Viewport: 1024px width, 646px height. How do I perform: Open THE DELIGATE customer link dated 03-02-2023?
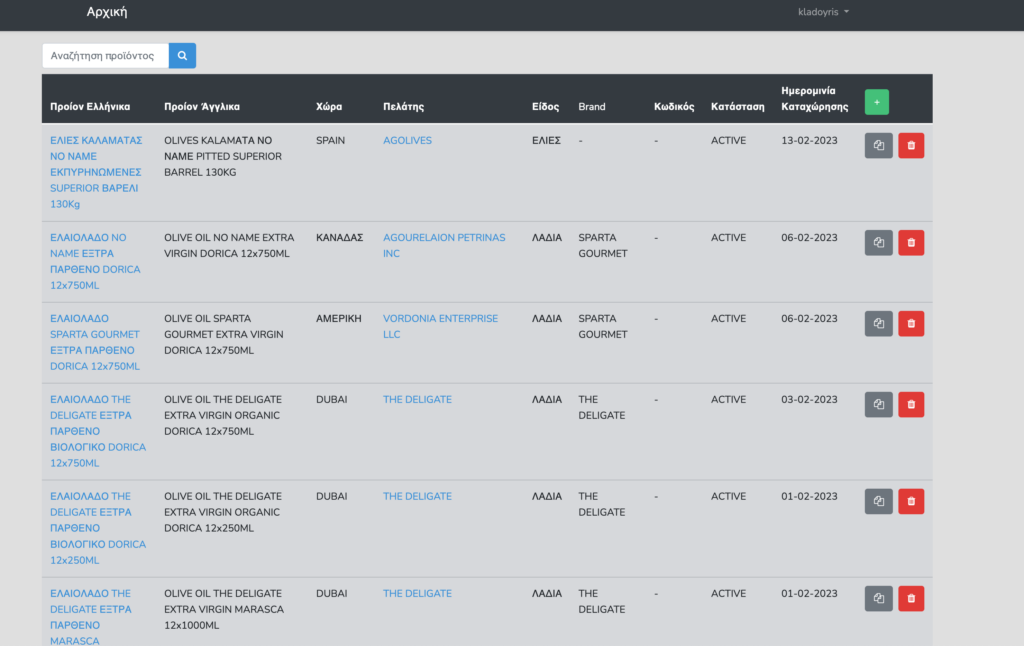[417, 399]
